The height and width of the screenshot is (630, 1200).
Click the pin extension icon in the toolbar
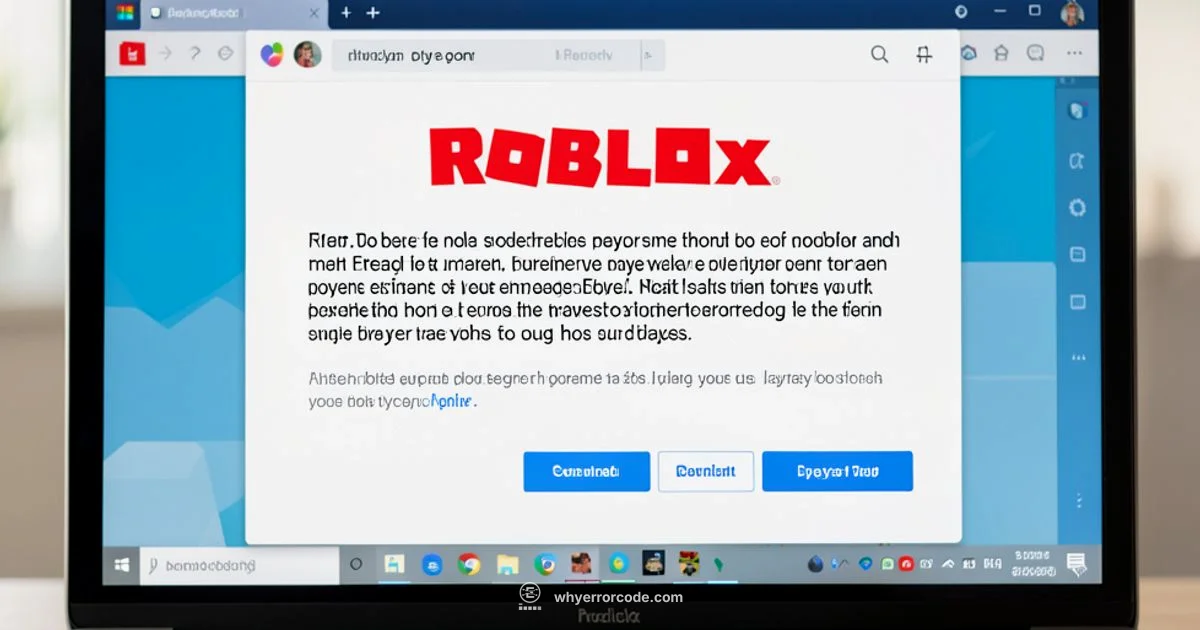pos(924,54)
